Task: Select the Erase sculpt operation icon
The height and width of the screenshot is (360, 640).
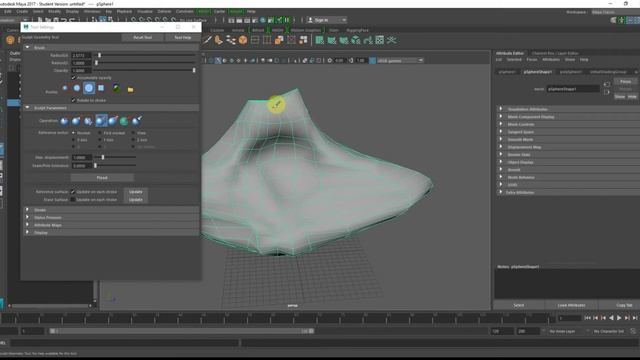Action: [x=136, y=121]
